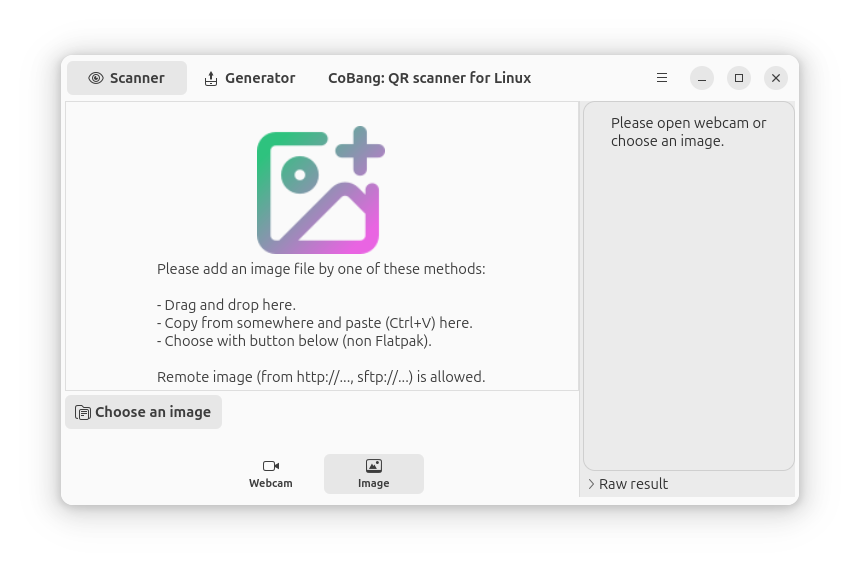Click the large add-image placeholder icon

pos(320,190)
